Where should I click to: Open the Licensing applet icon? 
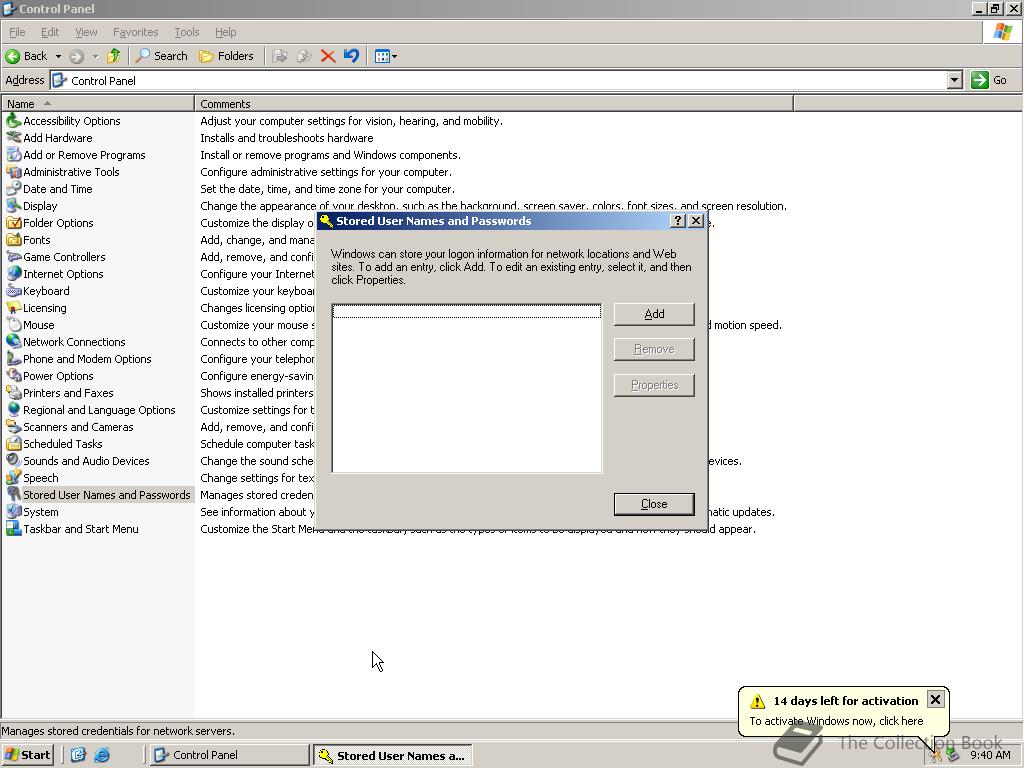pos(14,308)
